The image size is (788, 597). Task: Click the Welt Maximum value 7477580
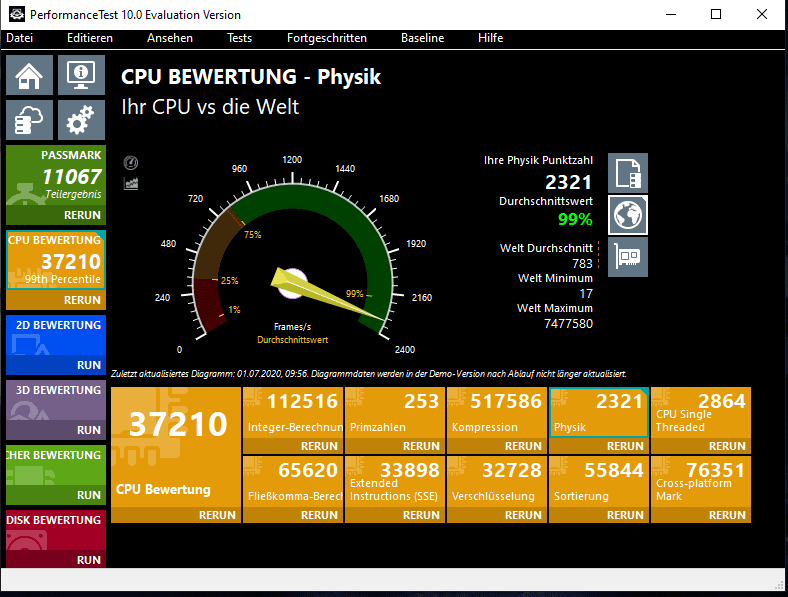coord(568,324)
